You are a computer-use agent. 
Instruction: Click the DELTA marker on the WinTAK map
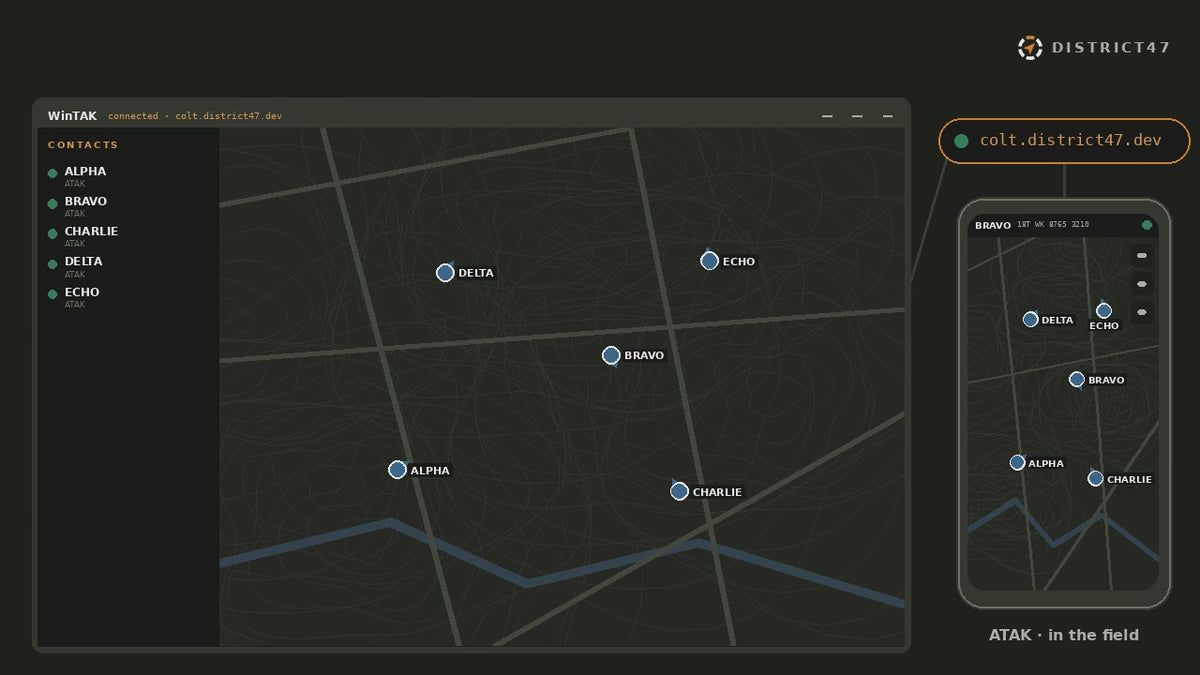445,273
